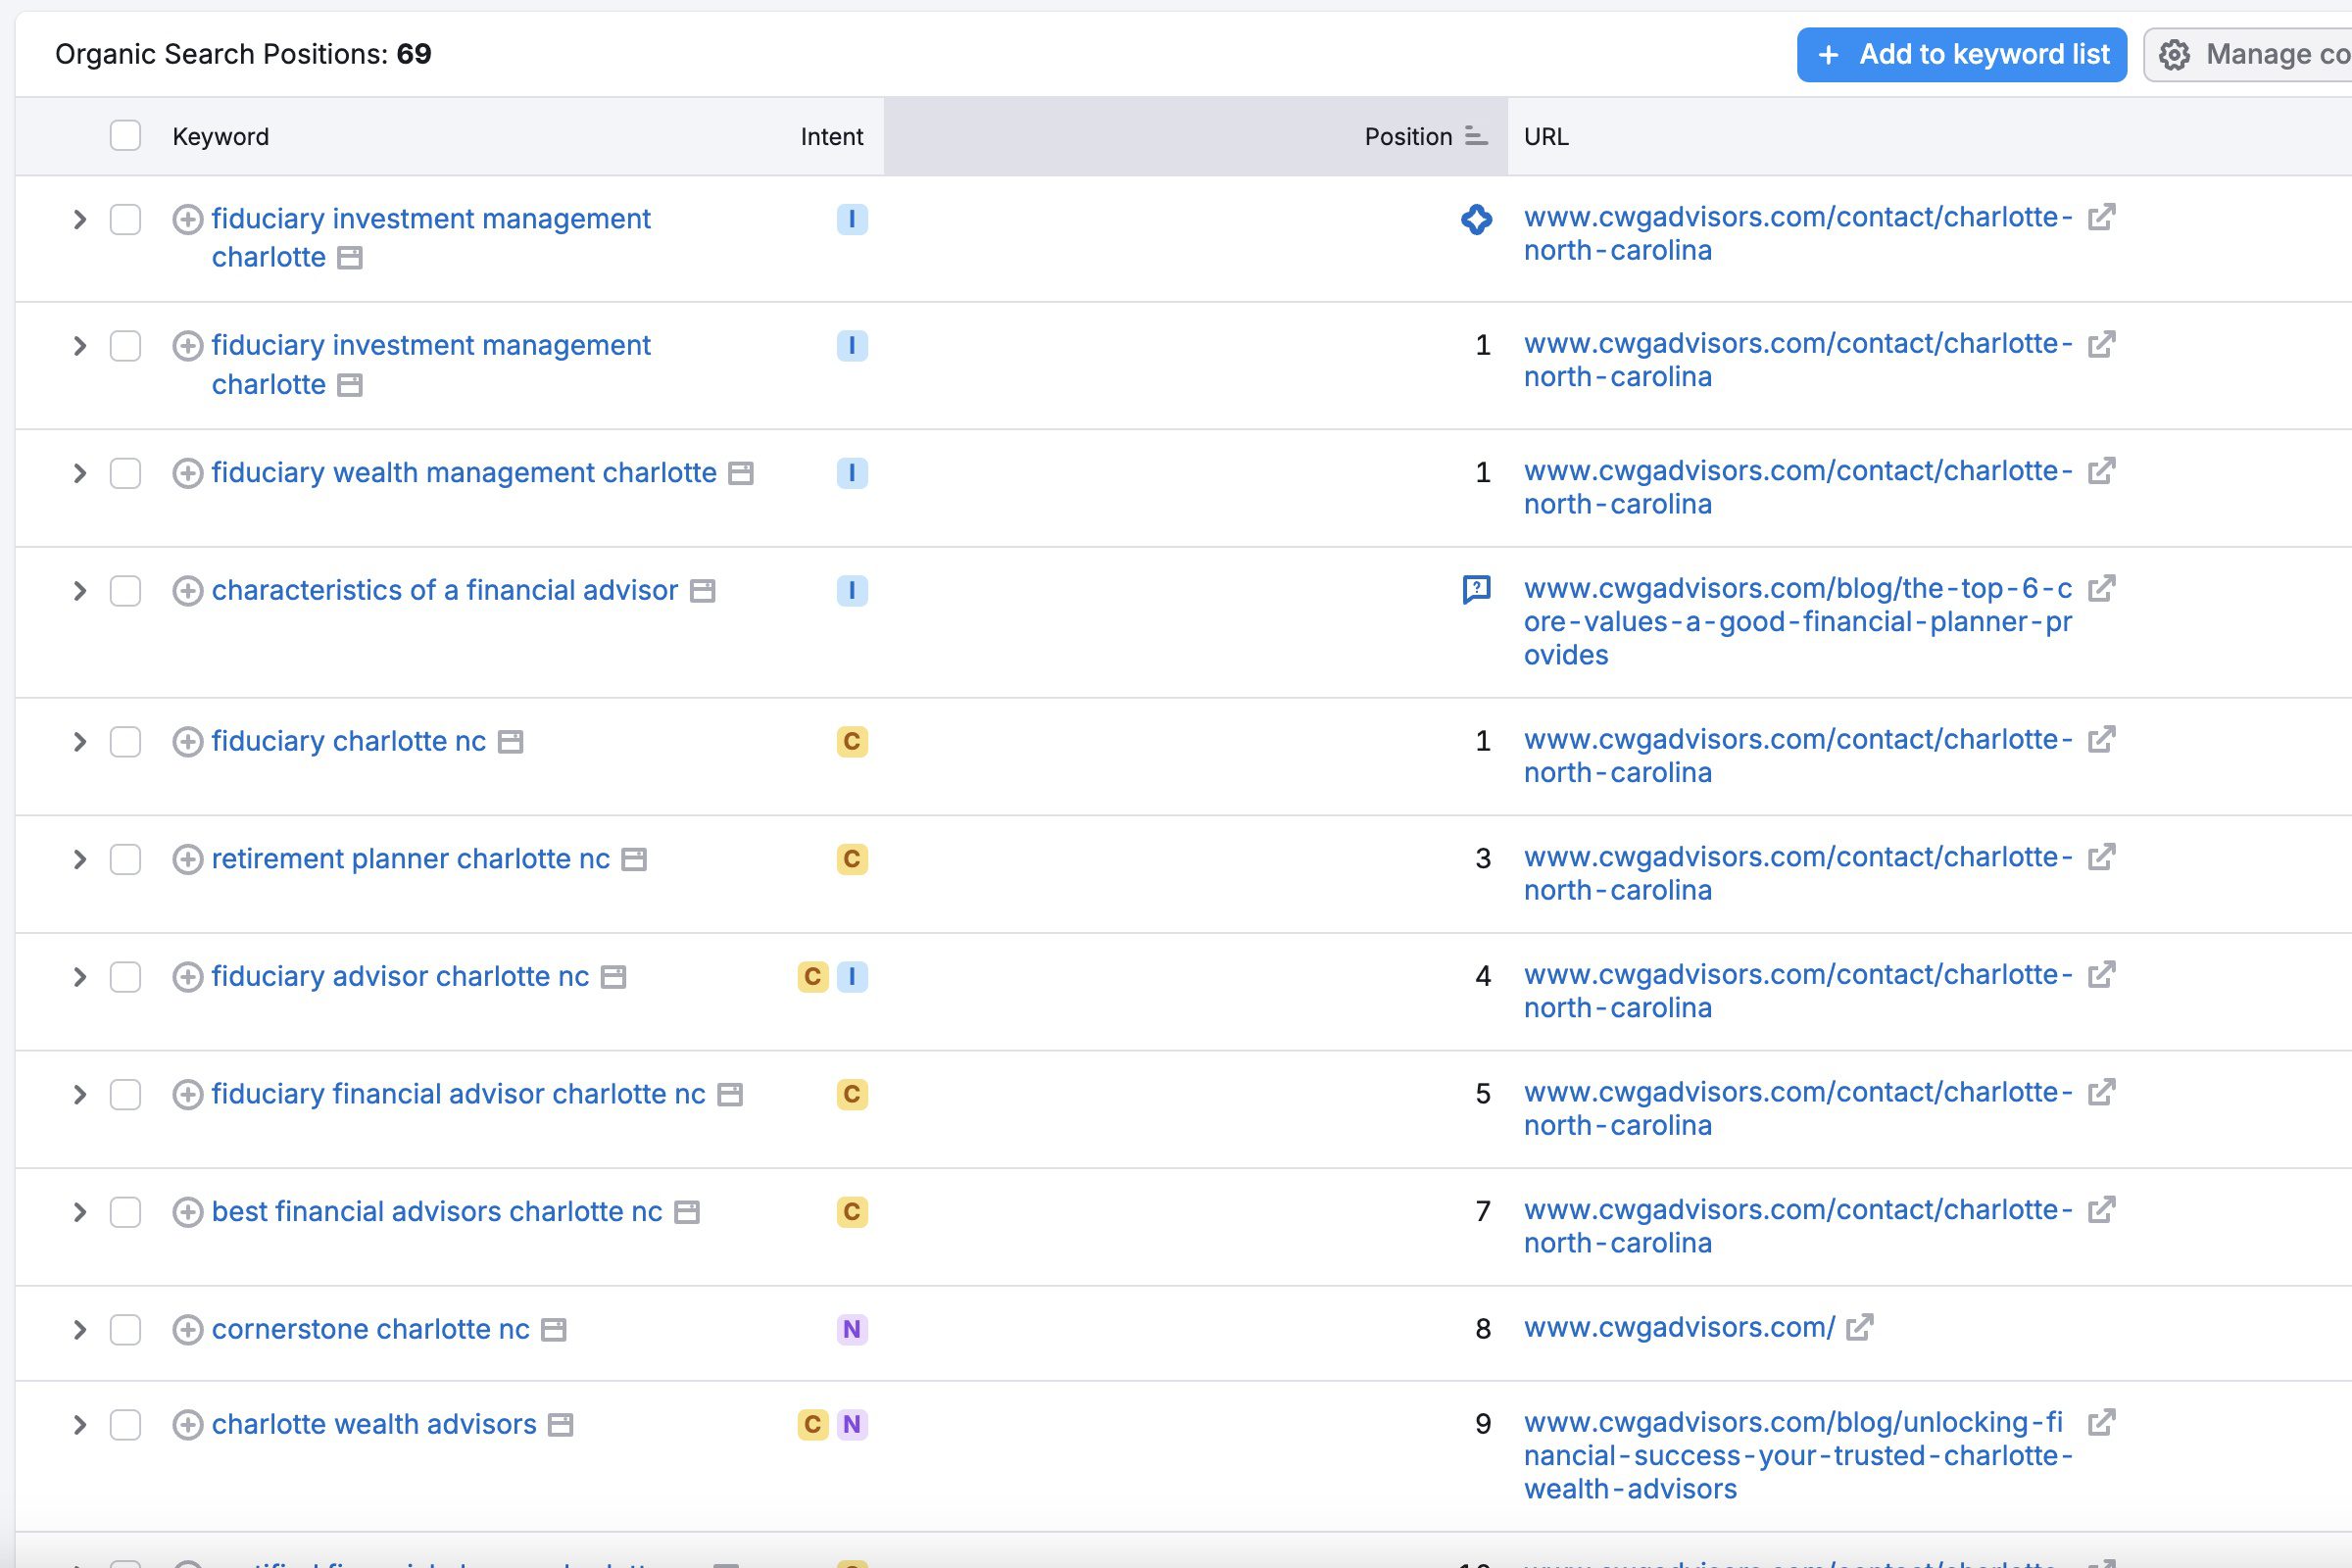Click the N intent badge for cornerstone charlotte nc

tap(851, 1329)
